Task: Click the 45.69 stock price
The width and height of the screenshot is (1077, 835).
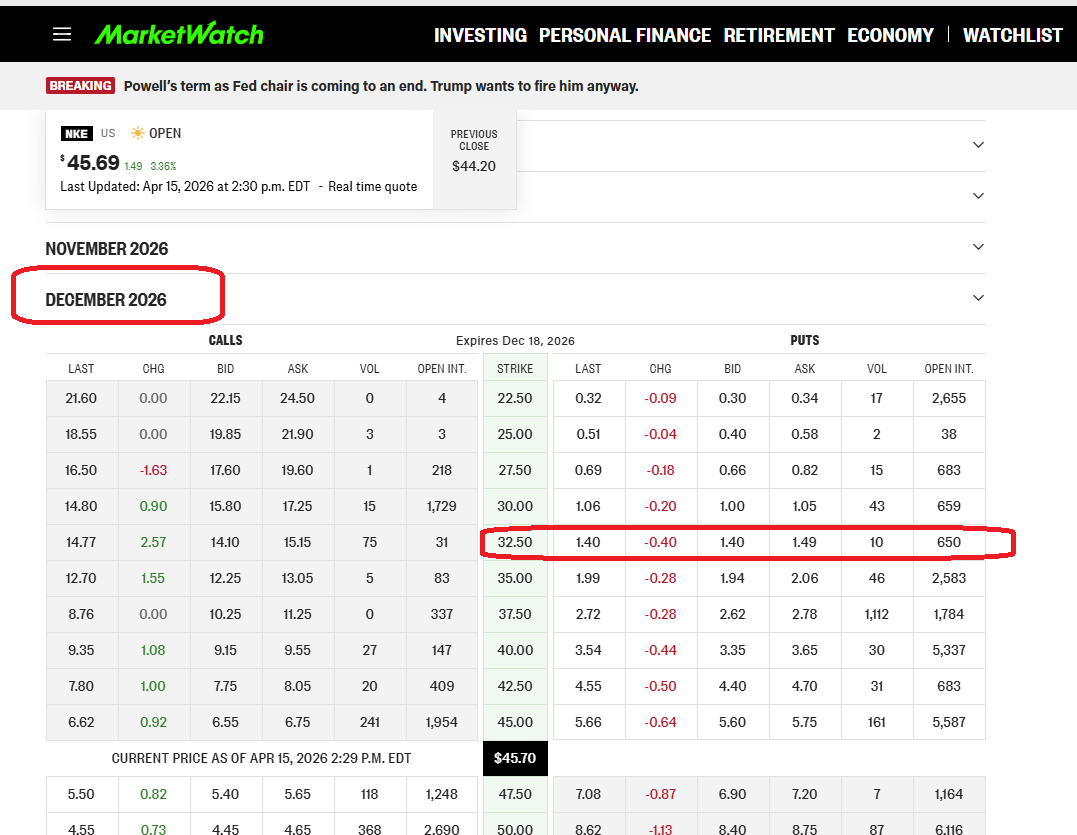Action: (x=93, y=163)
